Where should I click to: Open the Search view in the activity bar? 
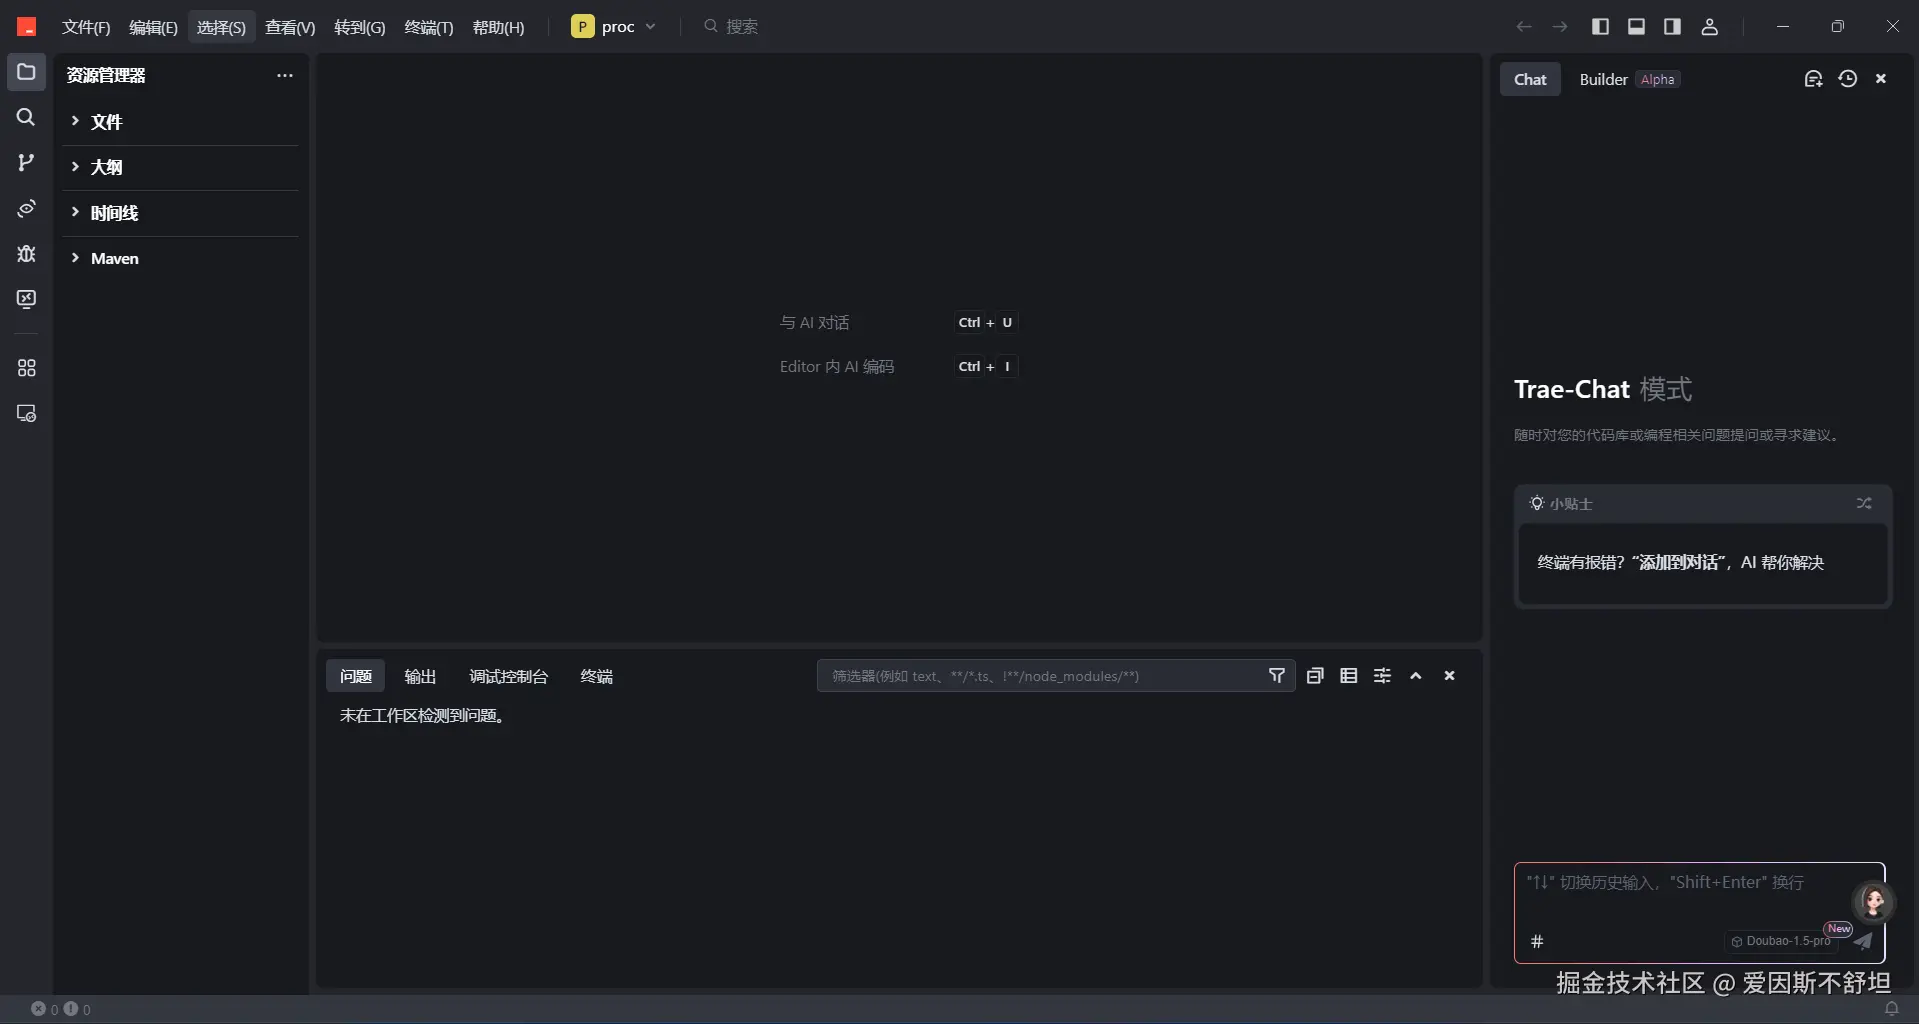[x=26, y=117]
